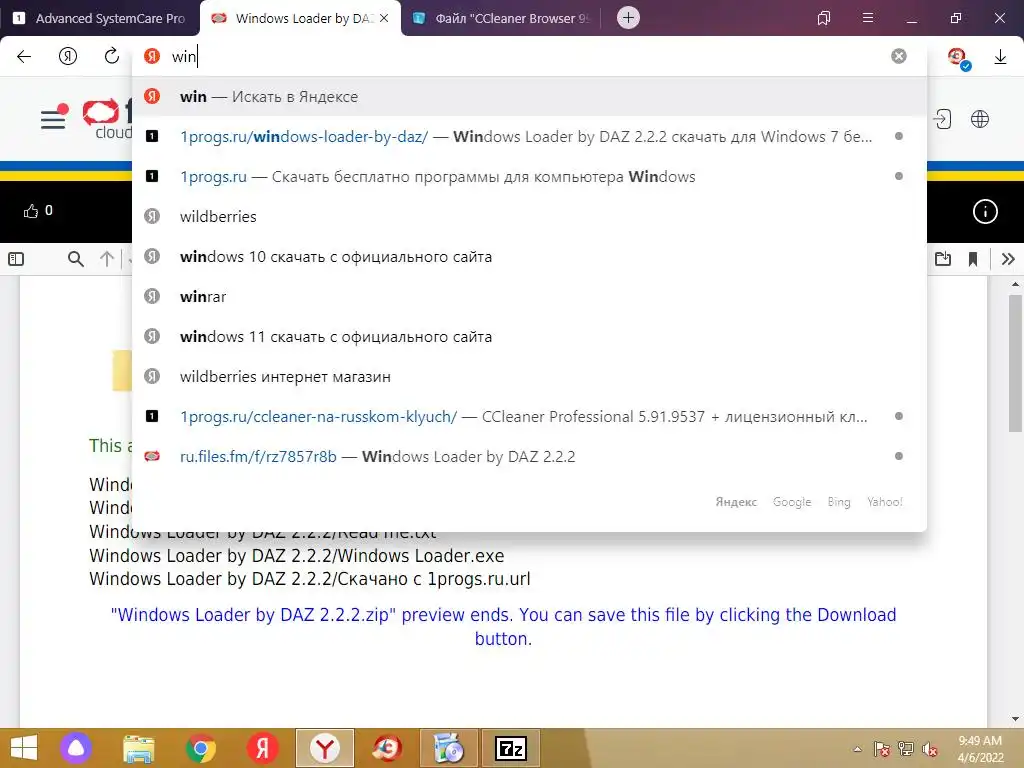Open suggestion 1progs.ru/windows-loader-by-daz/
Viewport: 1024px width, 768px height.
coord(529,136)
